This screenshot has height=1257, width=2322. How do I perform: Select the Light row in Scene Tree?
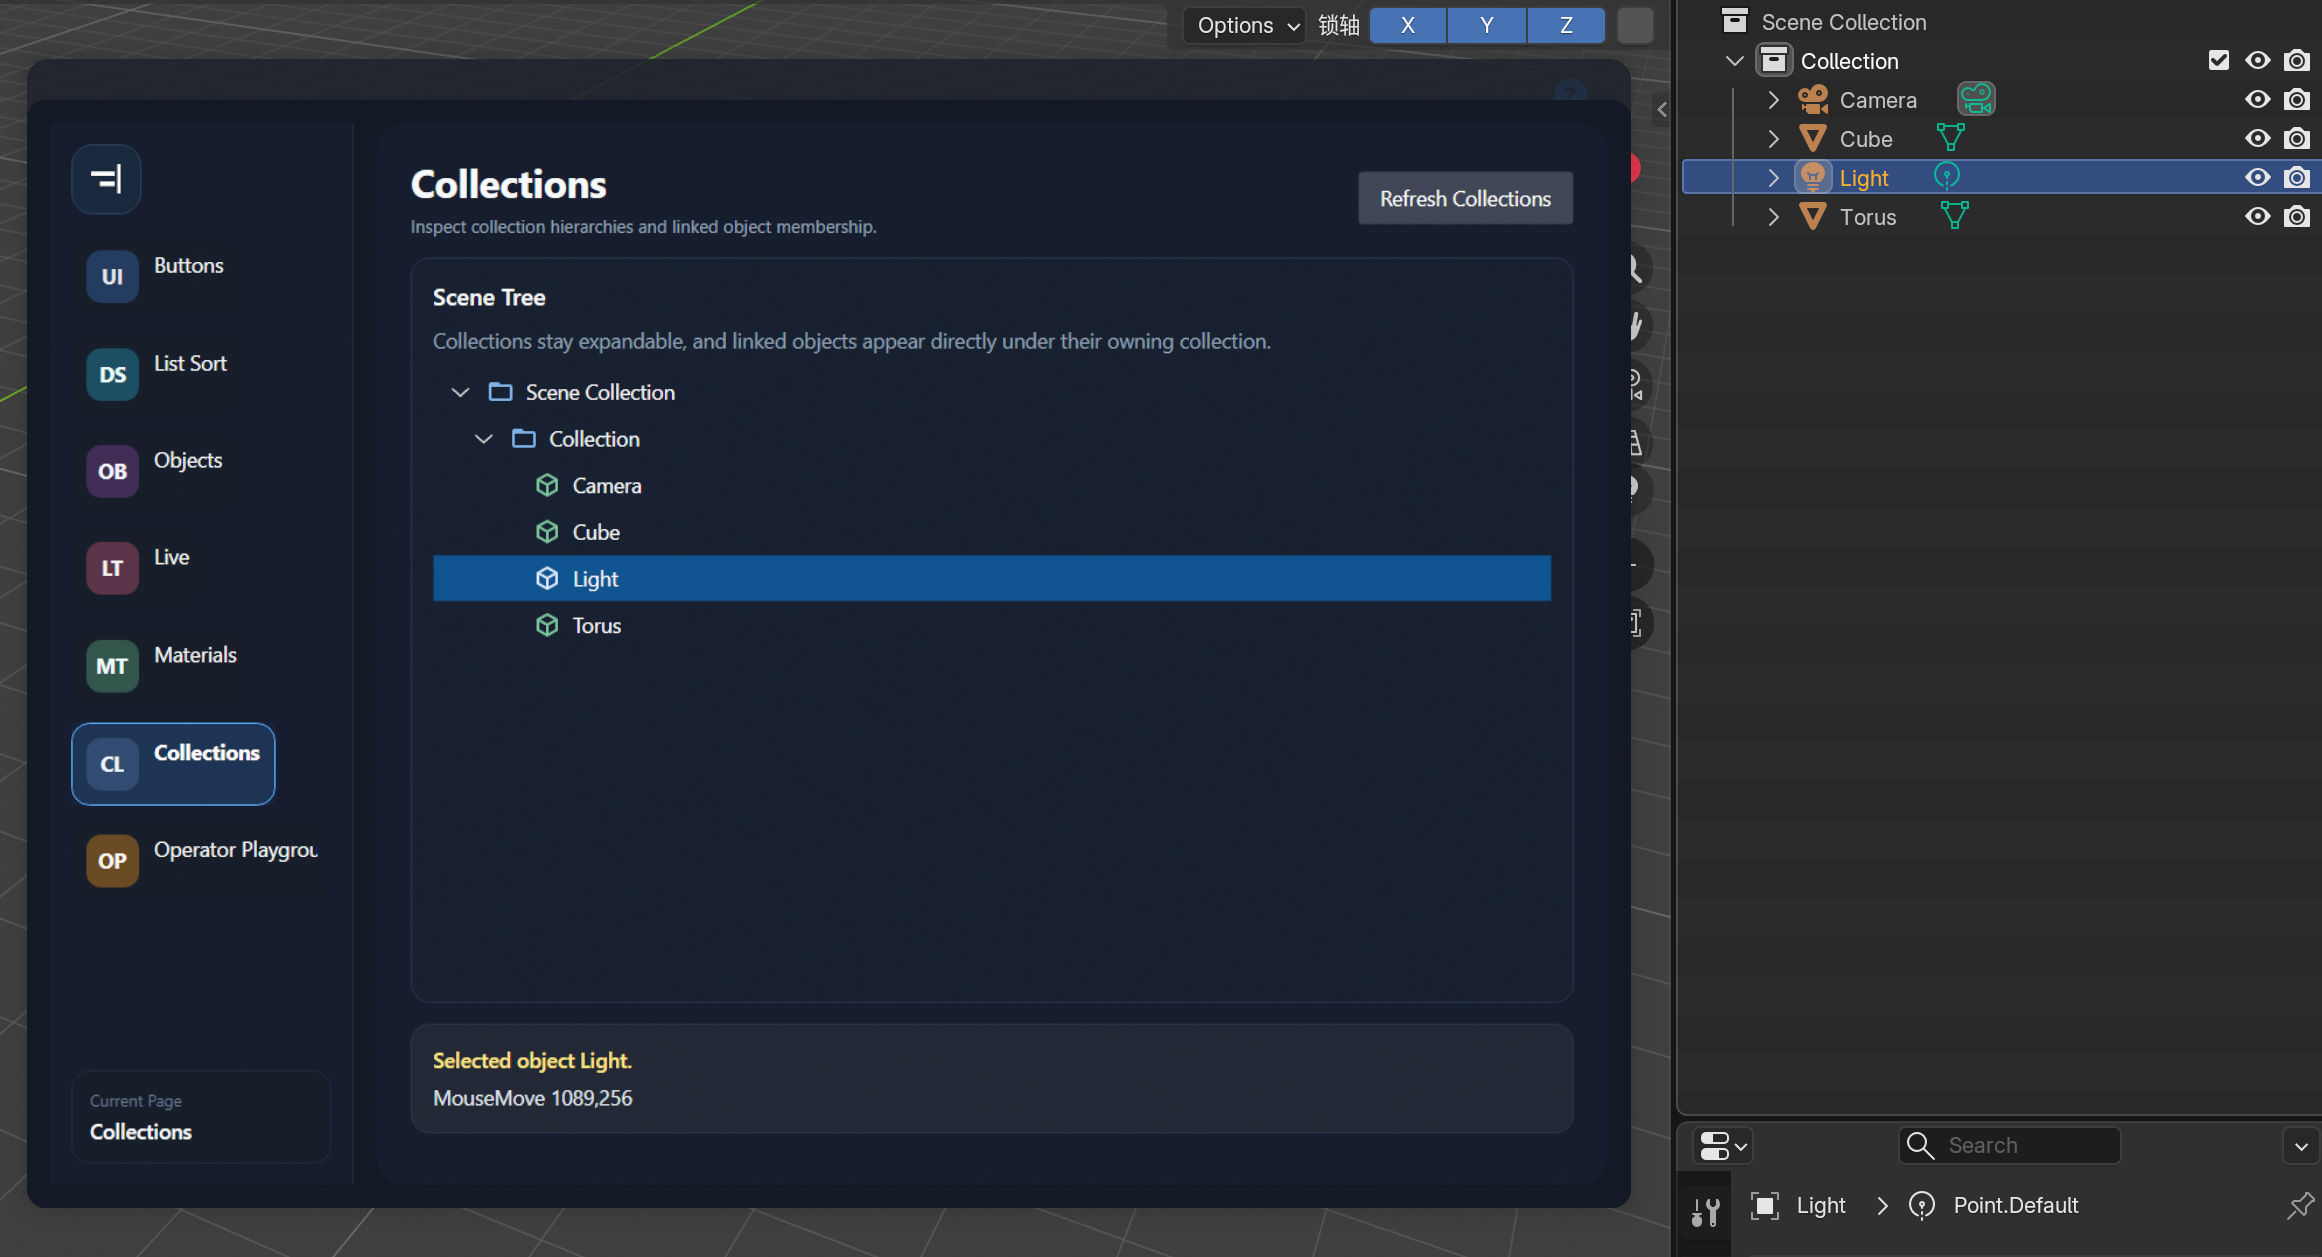[x=992, y=578]
